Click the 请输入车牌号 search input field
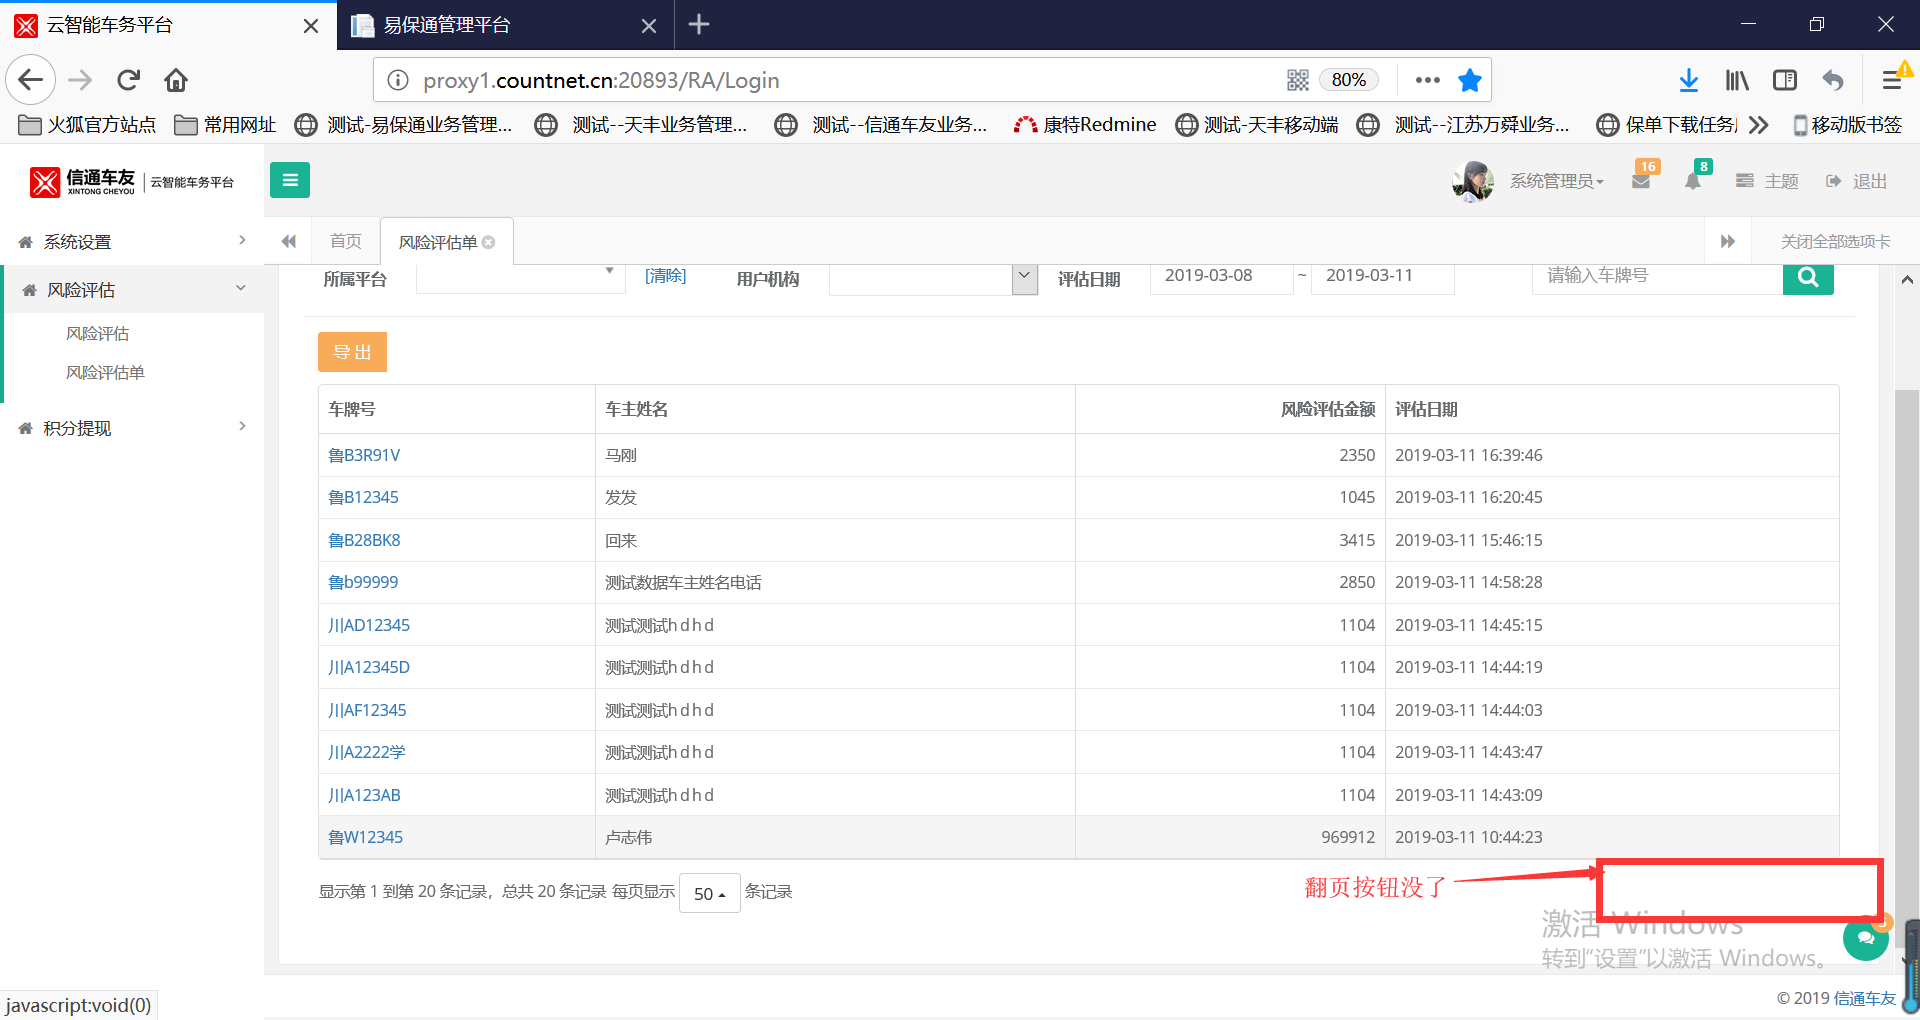Image resolution: width=1920 pixels, height=1020 pixels. click(x=1656, y=276)
